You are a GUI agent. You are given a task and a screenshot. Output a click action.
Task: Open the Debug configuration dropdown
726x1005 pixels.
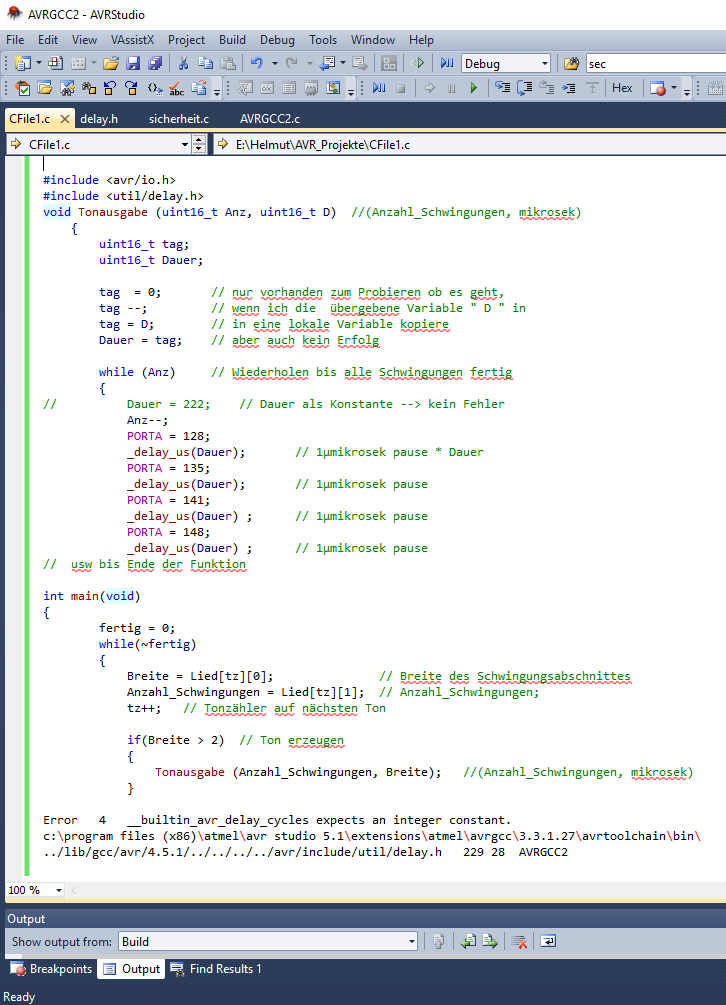click(544, 63)
